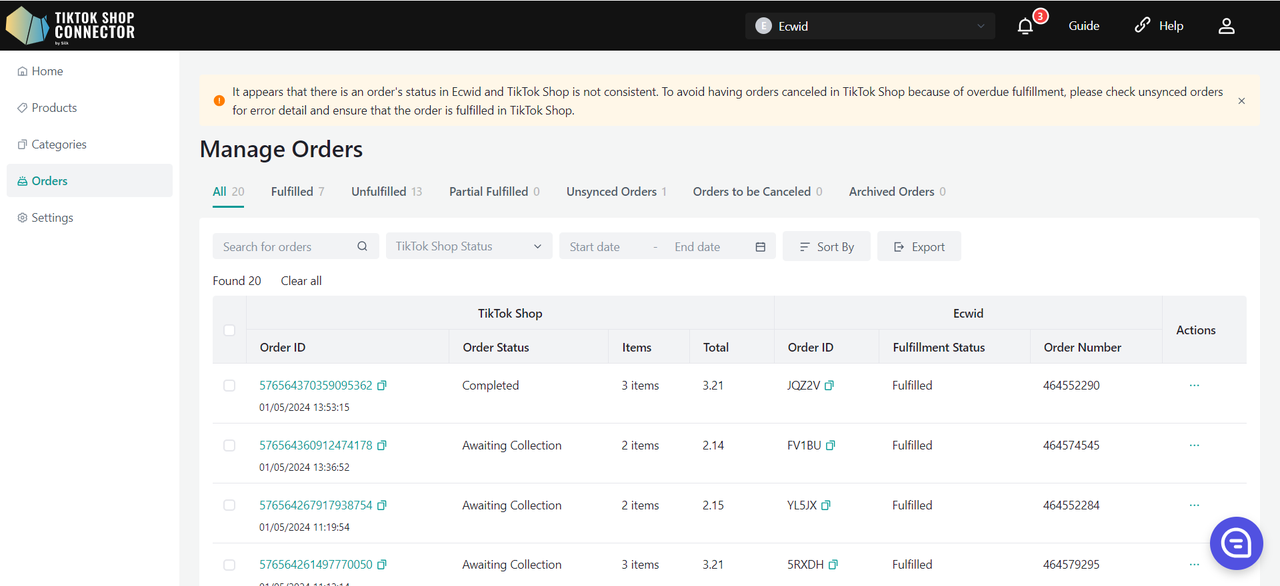Open the calendar icon in date range
Screen dimensions: 1280x586
(761, 246)
